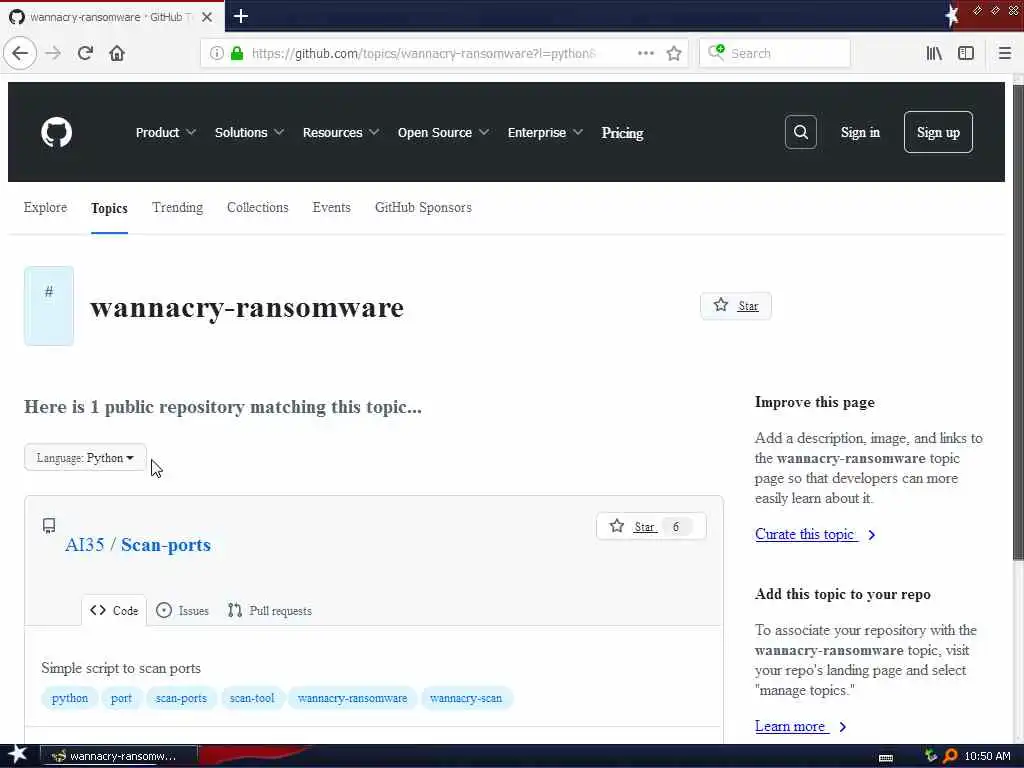Click the GitHub search magnifier button

click(x=801, y=133)
